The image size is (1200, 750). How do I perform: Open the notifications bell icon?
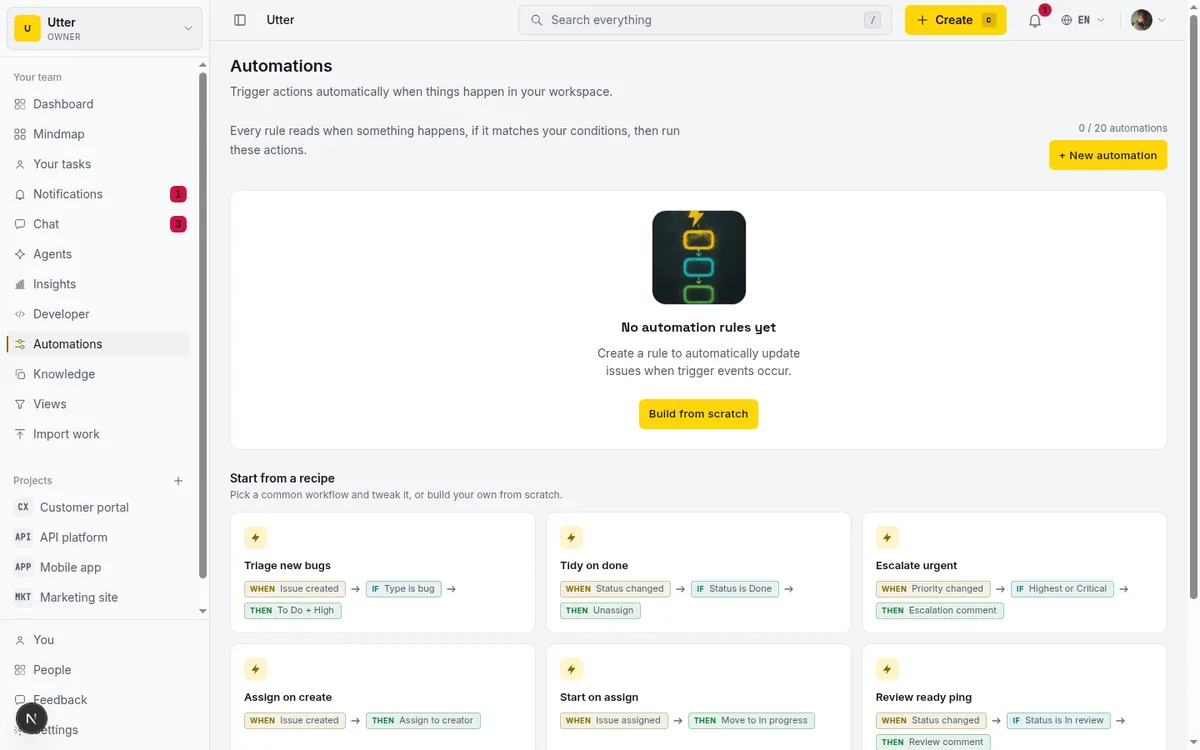coord(1035,20)
